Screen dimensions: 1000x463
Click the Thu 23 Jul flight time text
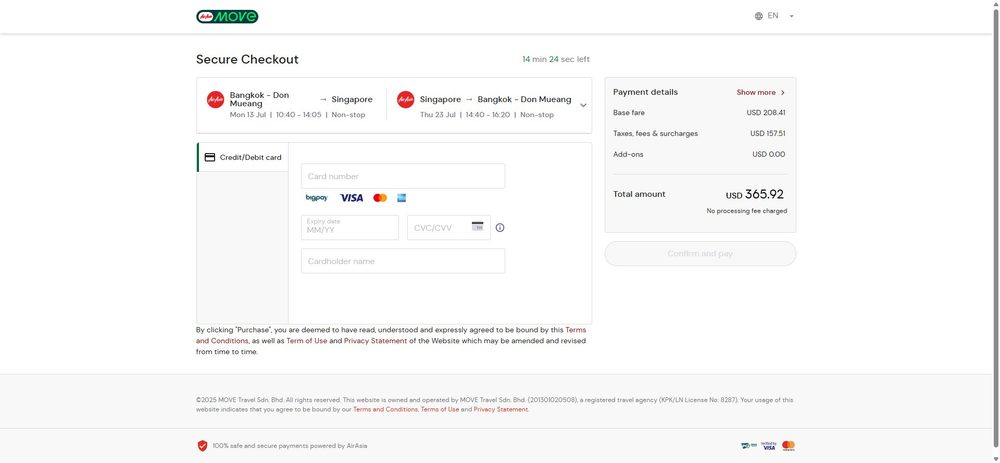click(487, 115)
